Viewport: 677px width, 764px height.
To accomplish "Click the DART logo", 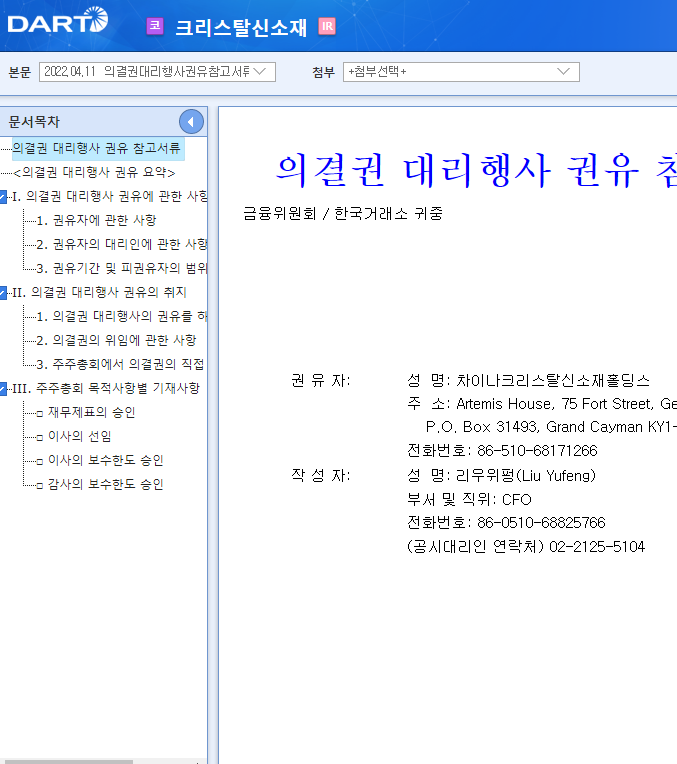I will tap(58, 21).
